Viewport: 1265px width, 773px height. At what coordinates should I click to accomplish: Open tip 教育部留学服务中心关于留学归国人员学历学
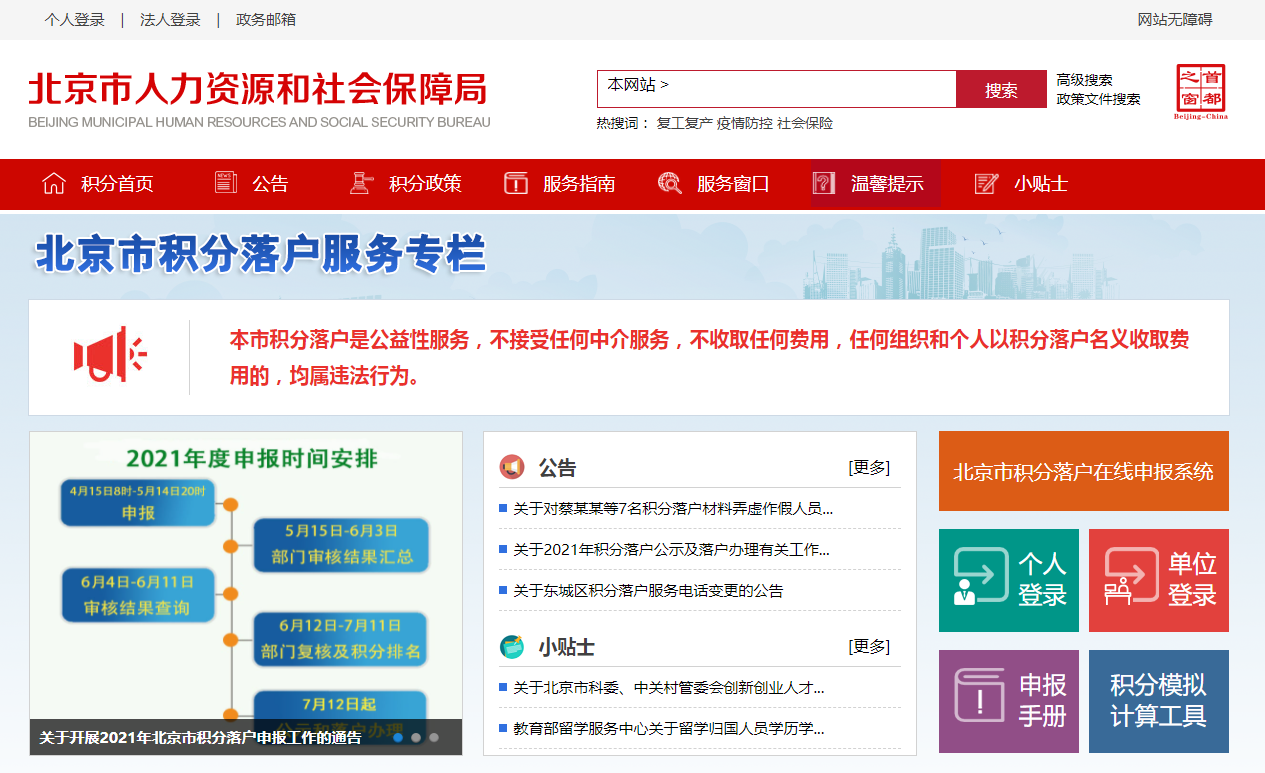coord(669,728)
